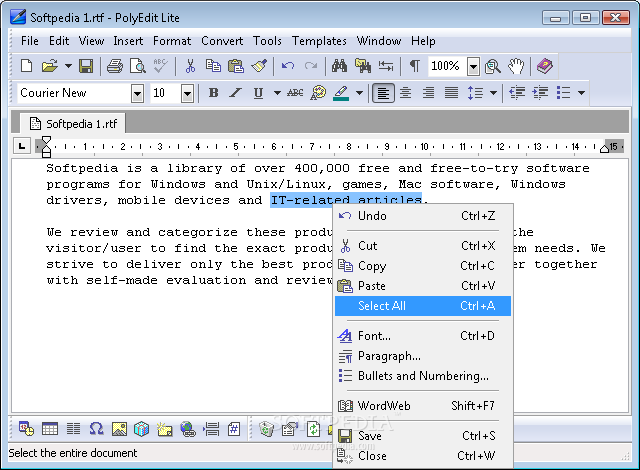Select the hand pan tool
640x470 pixels.
[x=516, y=66]
